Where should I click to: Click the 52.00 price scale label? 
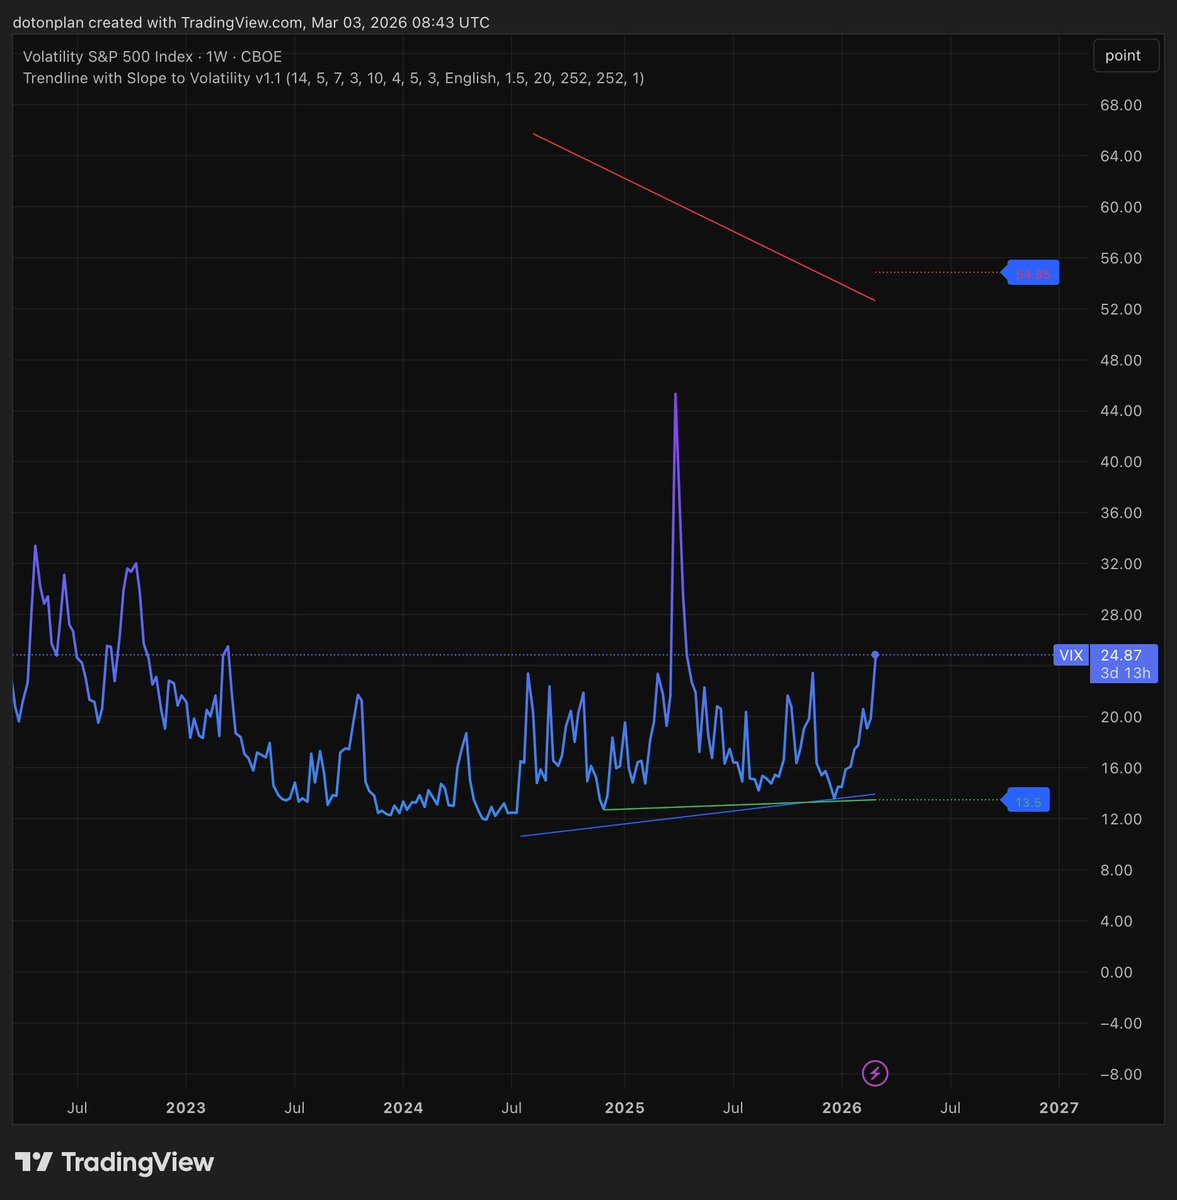[1120, 309]
